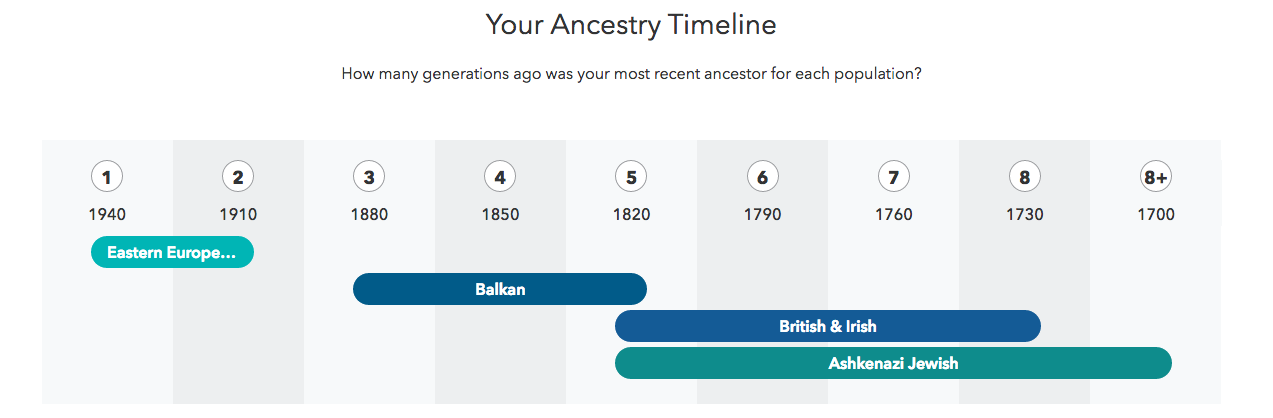Click the generation 5 circle marker
Screen dimensions: 1273x418
pos(631,178)
